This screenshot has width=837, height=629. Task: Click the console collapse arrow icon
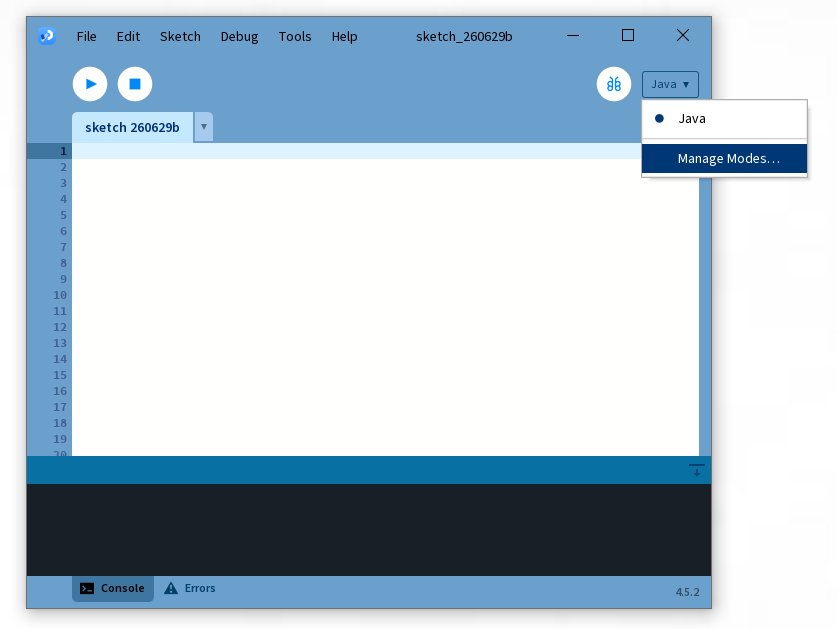tap(696, 470)
